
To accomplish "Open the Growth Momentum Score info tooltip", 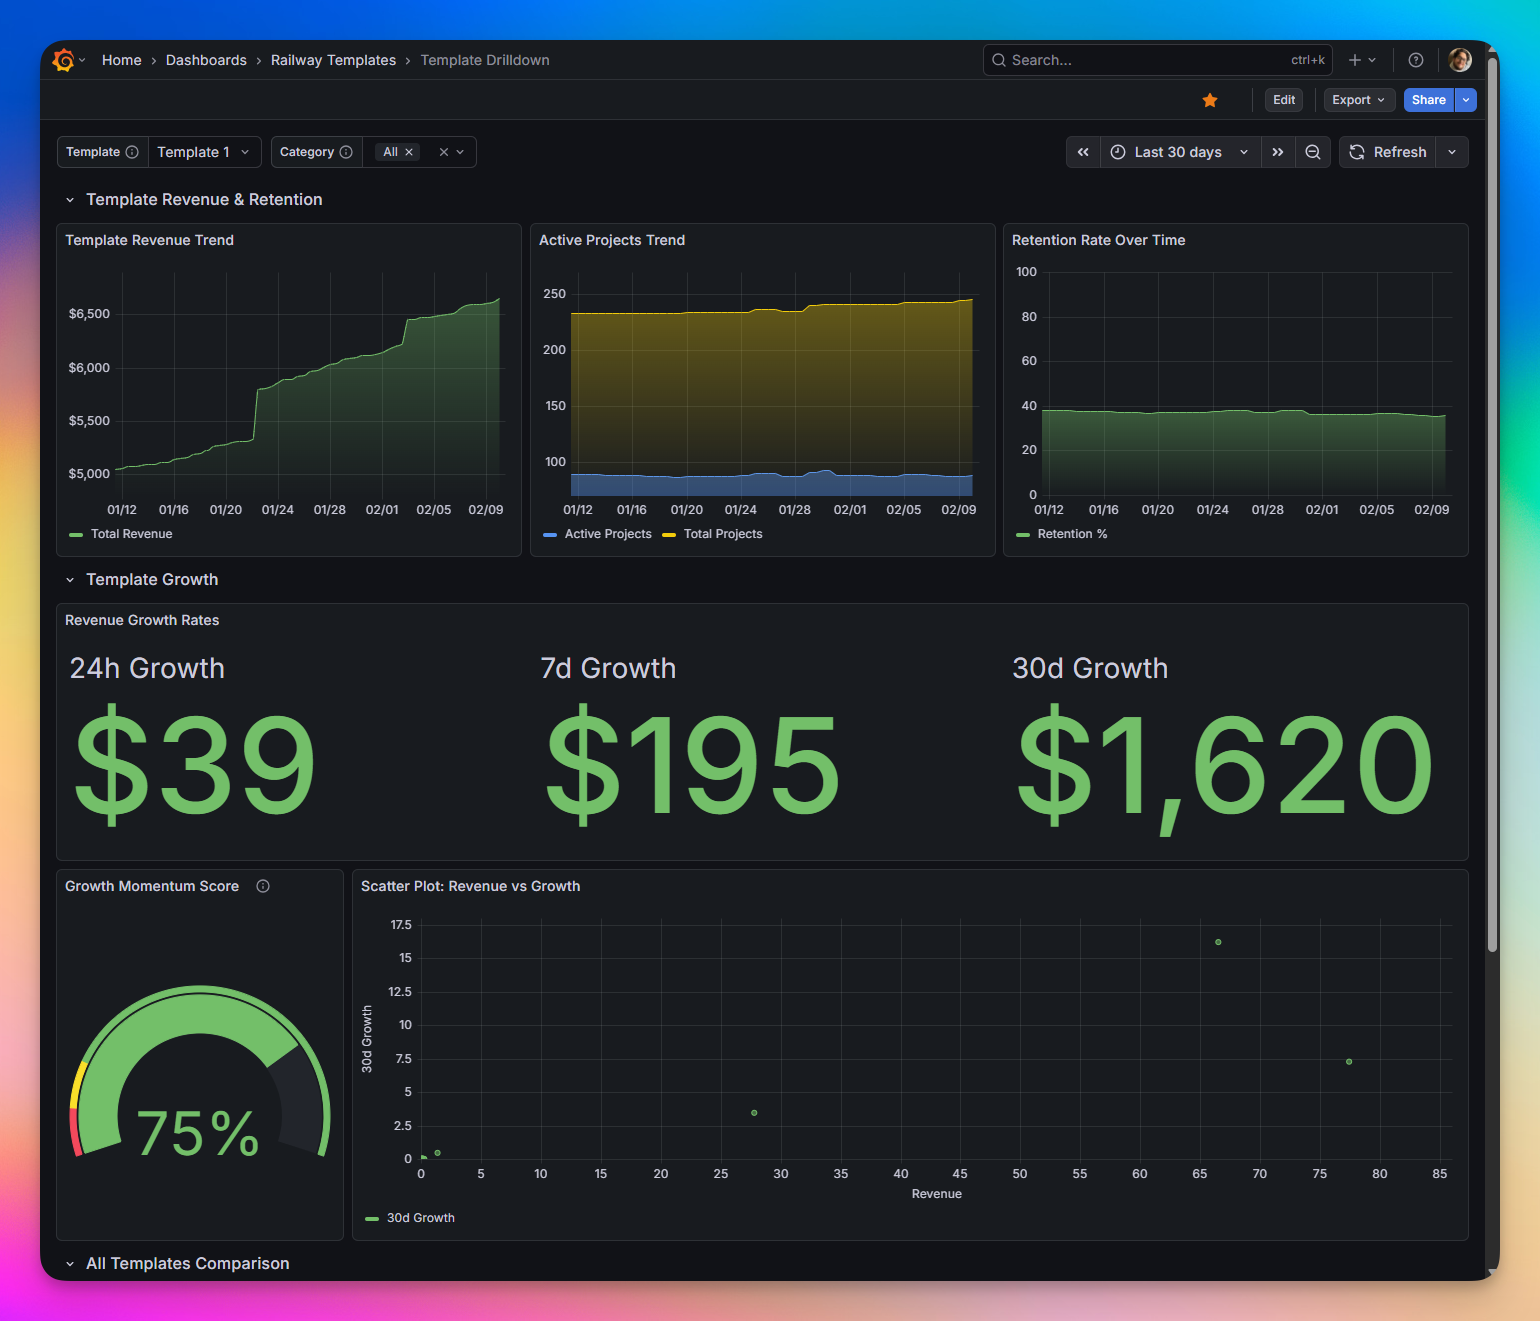I will (x=263, y=886).
